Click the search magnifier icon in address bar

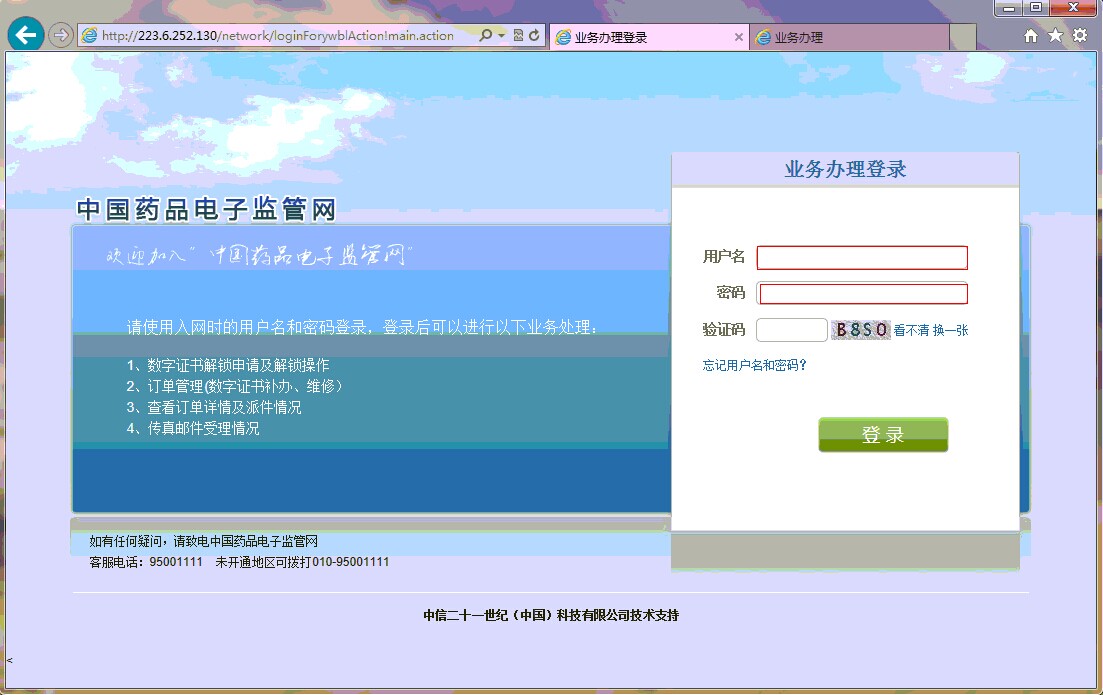pos(485,35)
